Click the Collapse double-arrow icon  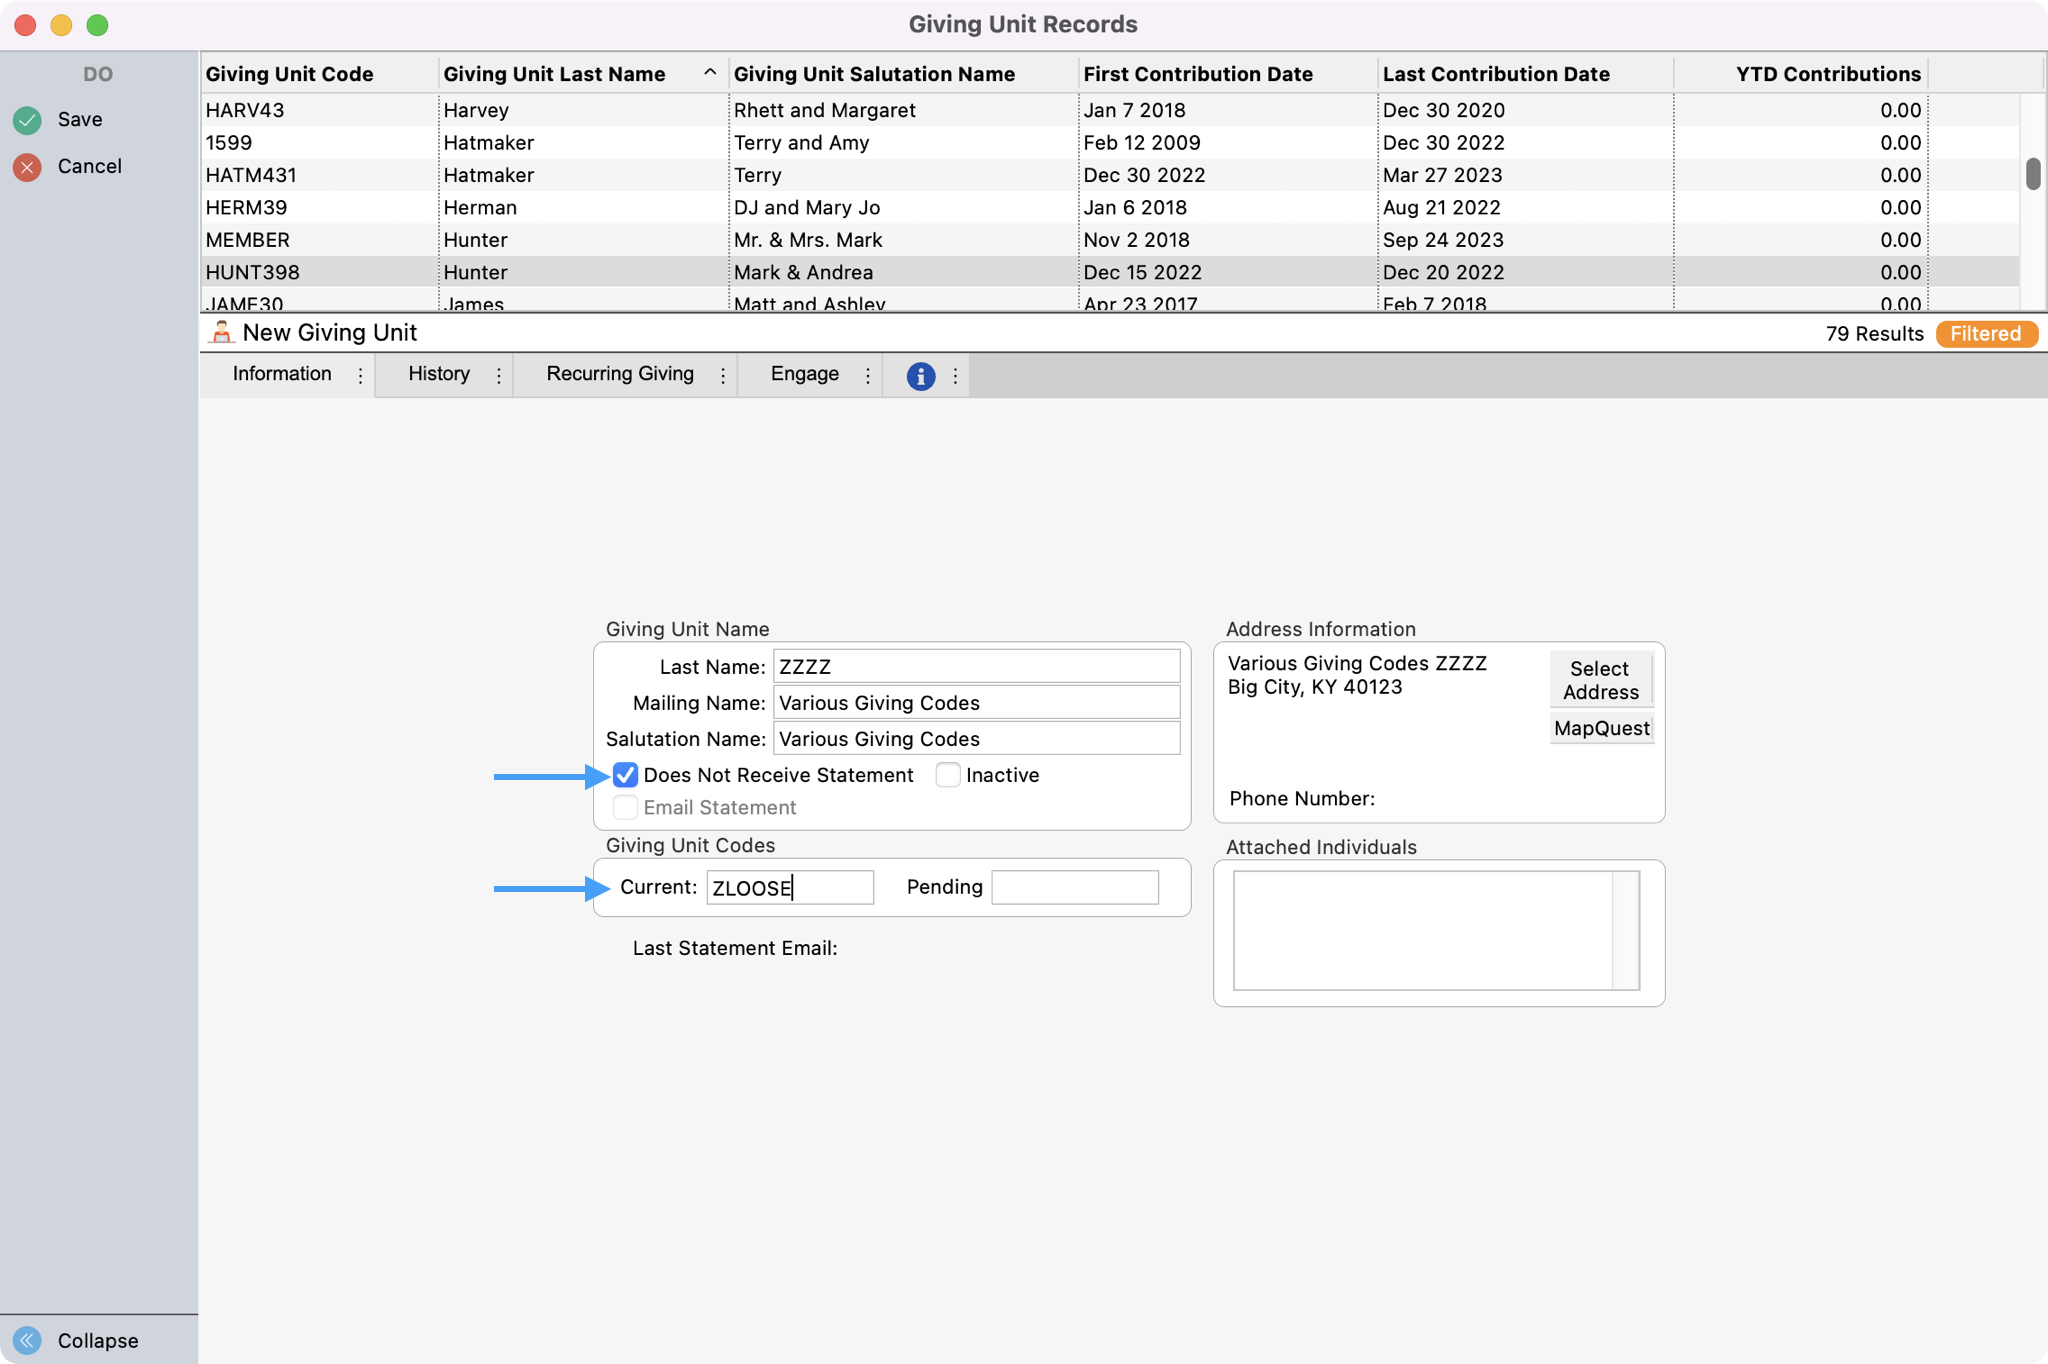click(x=27, y=1340)
